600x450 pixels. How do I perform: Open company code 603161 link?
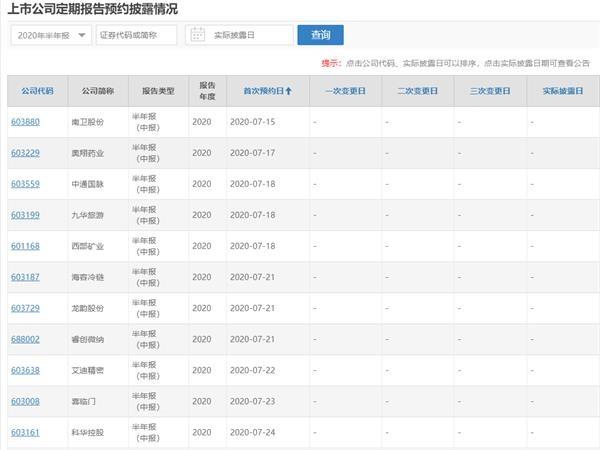25,432
